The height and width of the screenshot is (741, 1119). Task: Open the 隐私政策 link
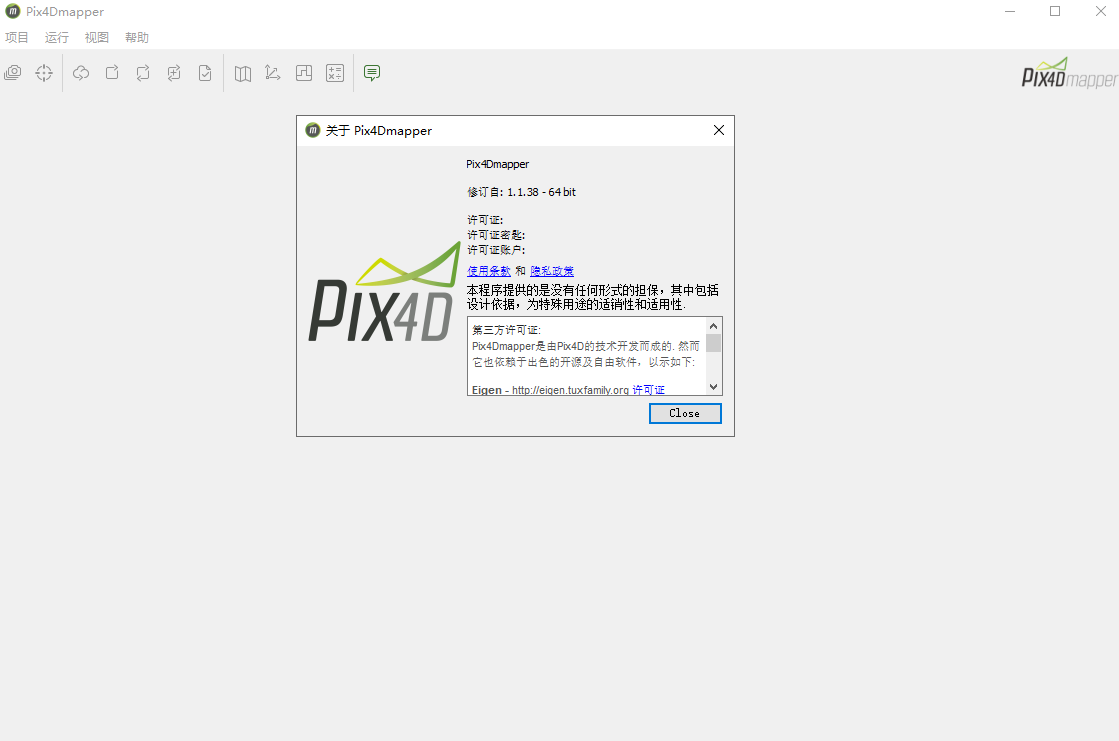[x=552, y=271]
